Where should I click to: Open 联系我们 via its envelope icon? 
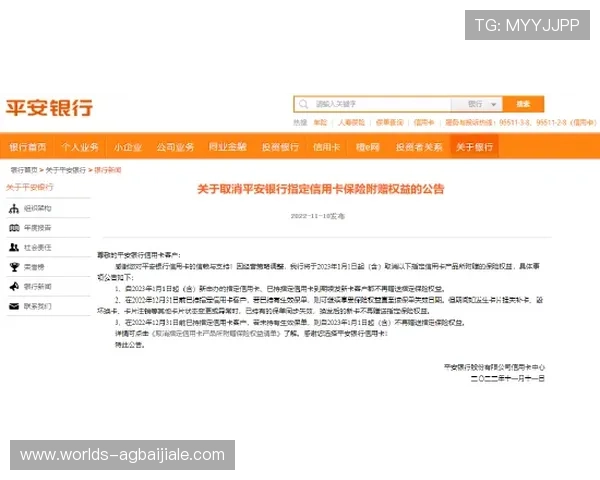[14, 306]
